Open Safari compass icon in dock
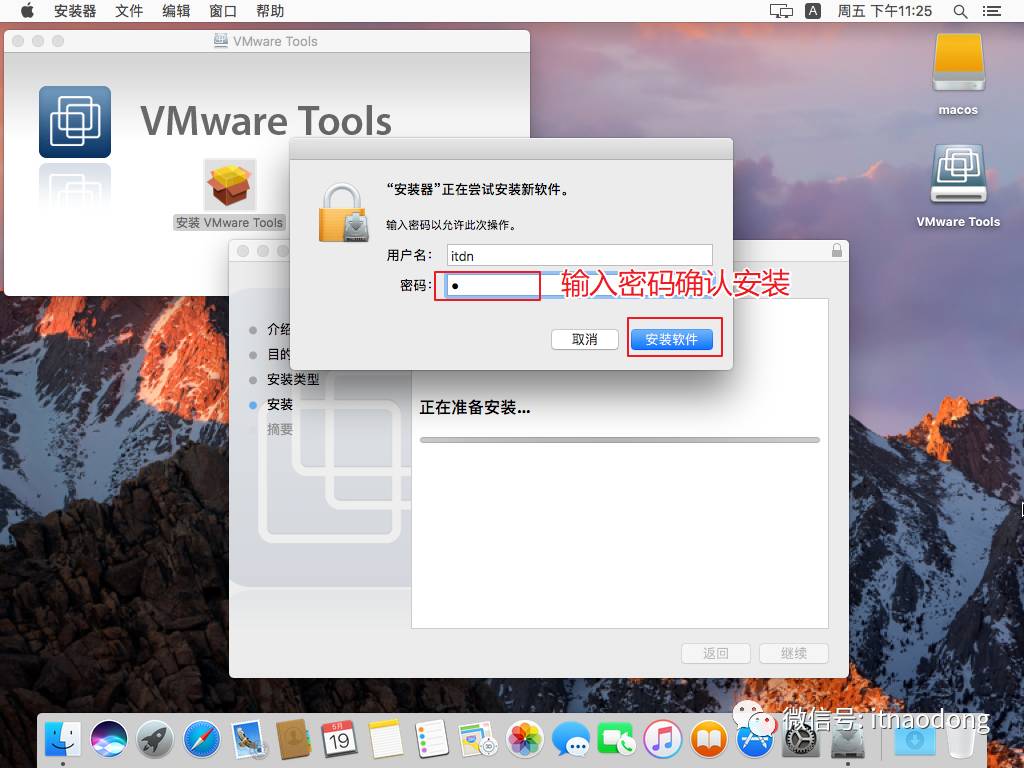The height and width of the screenshot is (768, 1024). 201,739
